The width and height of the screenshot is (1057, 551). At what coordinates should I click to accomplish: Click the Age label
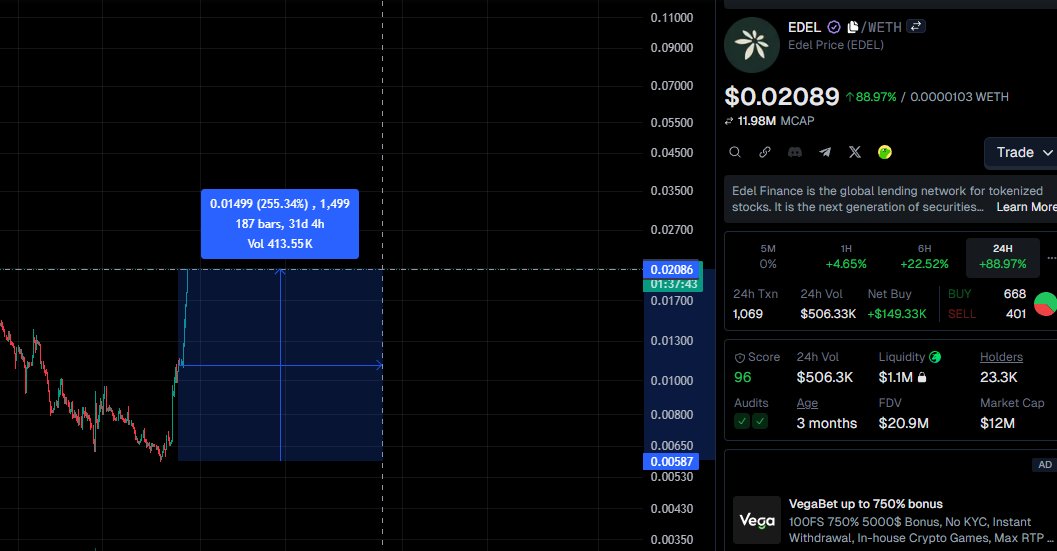(807, 403)
